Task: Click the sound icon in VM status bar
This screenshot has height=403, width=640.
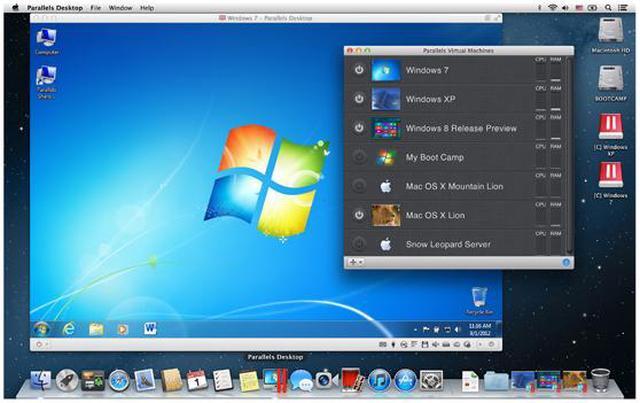Action: tap(436, 345)
